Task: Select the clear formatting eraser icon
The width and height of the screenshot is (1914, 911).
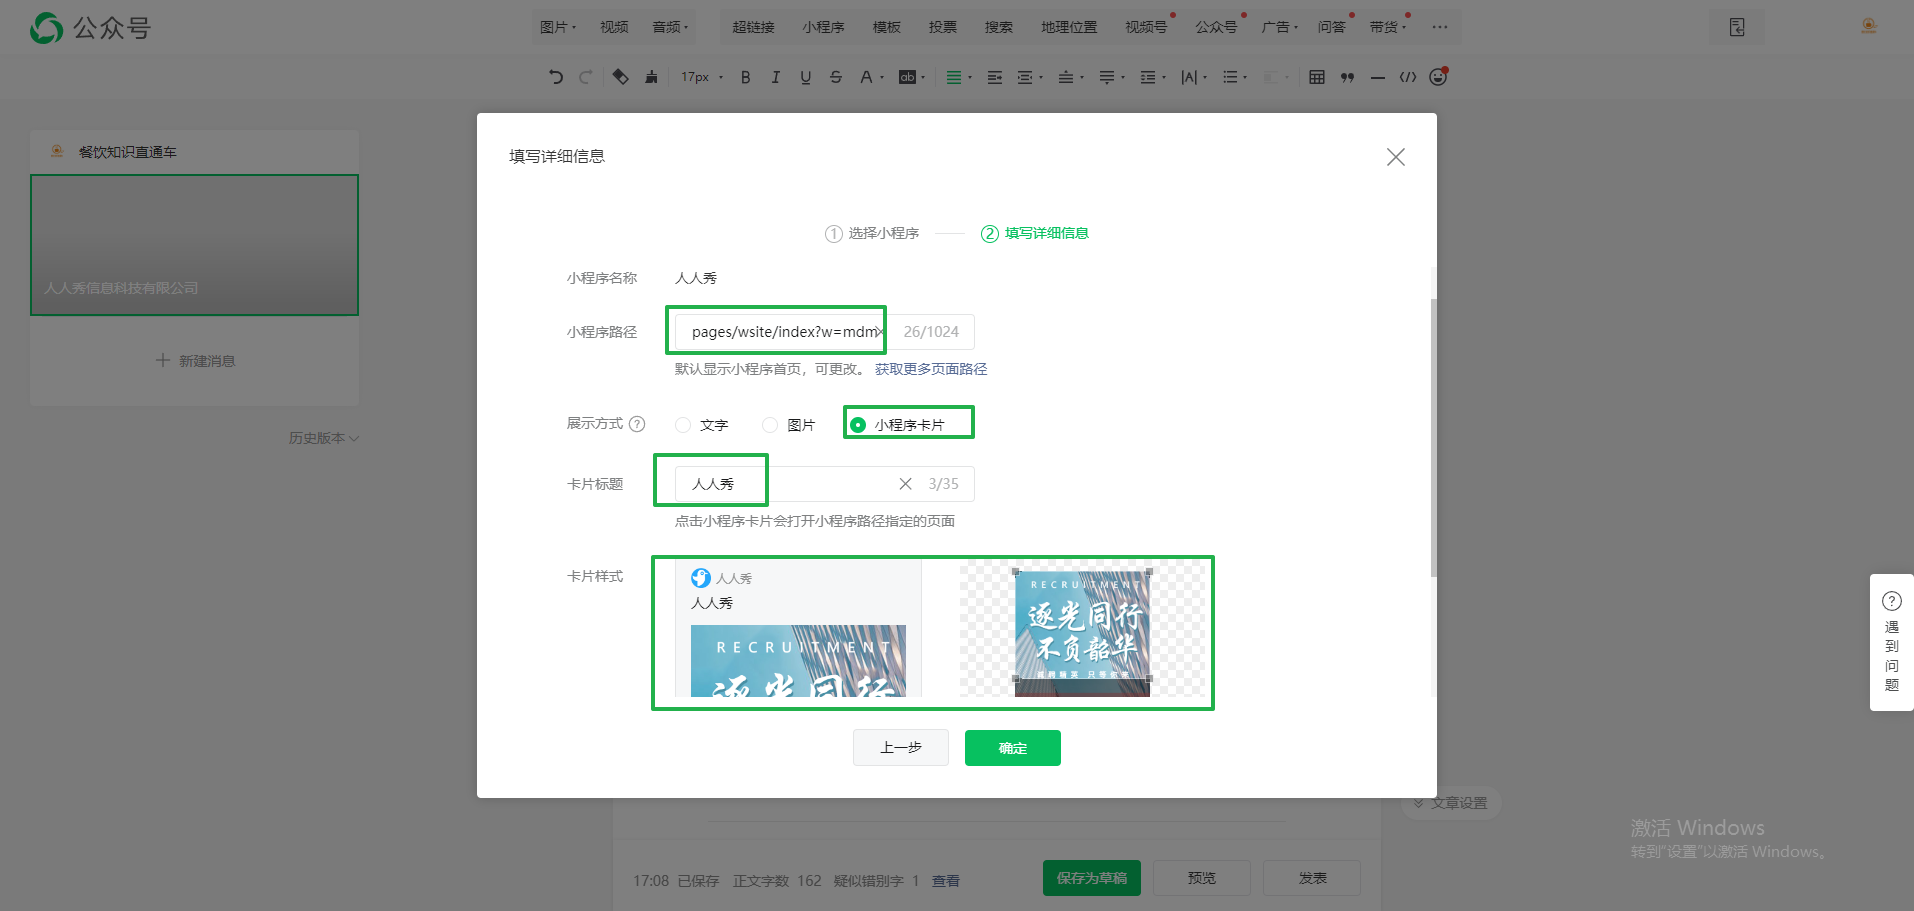Action: click(x=621, y=77)
